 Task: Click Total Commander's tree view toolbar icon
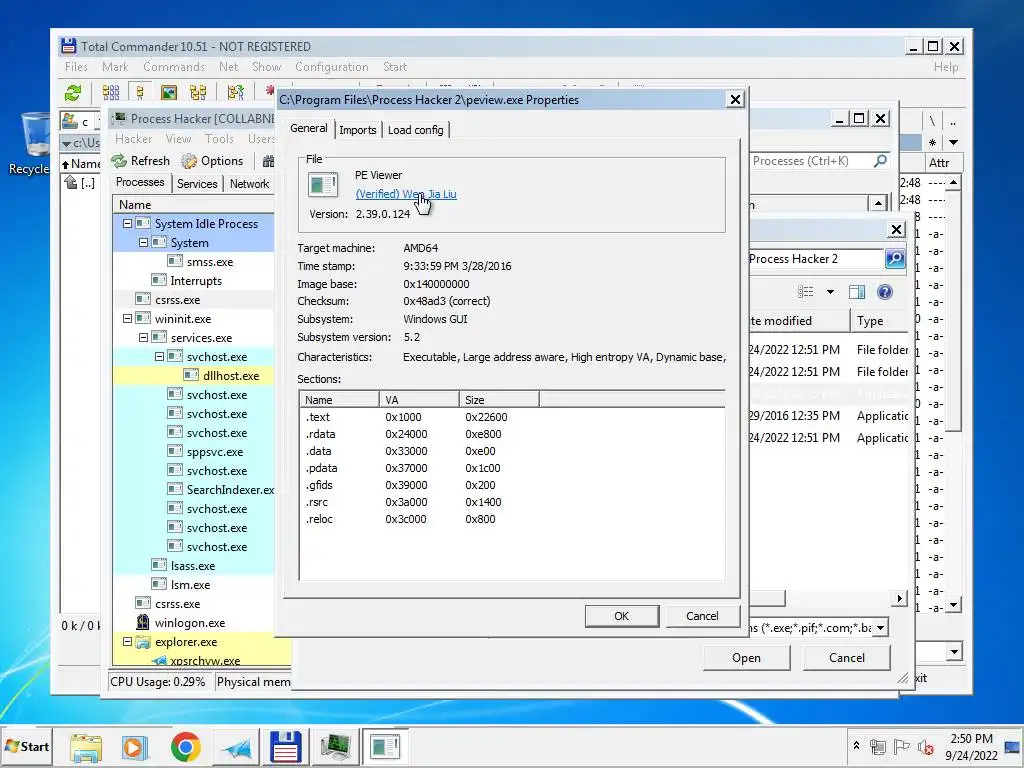pos(198,93)
